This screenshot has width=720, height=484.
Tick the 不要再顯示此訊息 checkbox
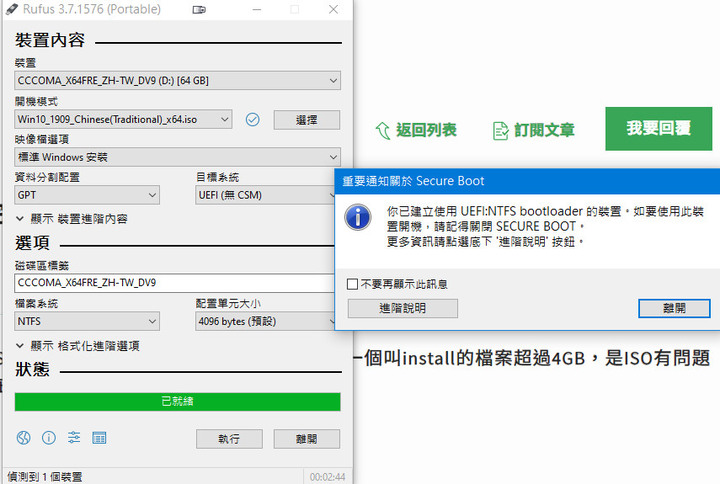pos(352,284)
